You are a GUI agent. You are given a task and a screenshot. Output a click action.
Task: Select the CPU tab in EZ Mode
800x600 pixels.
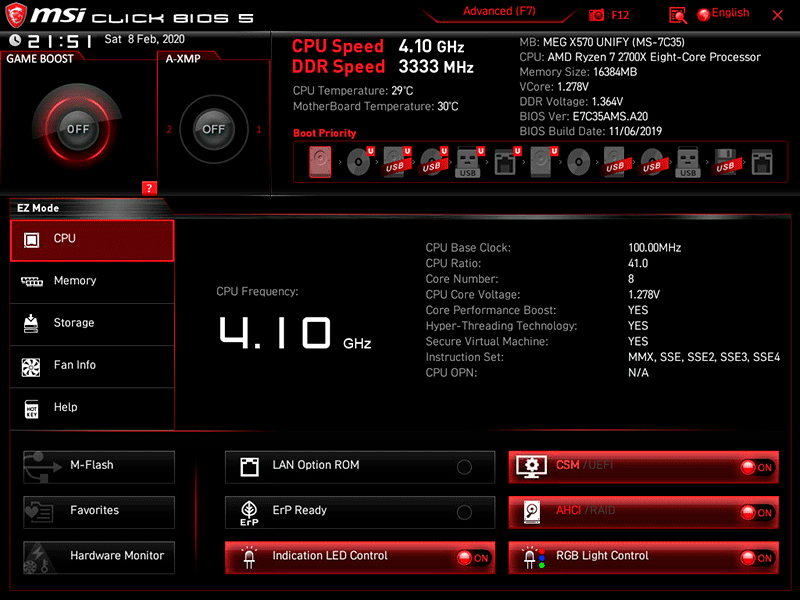[92, 240]
